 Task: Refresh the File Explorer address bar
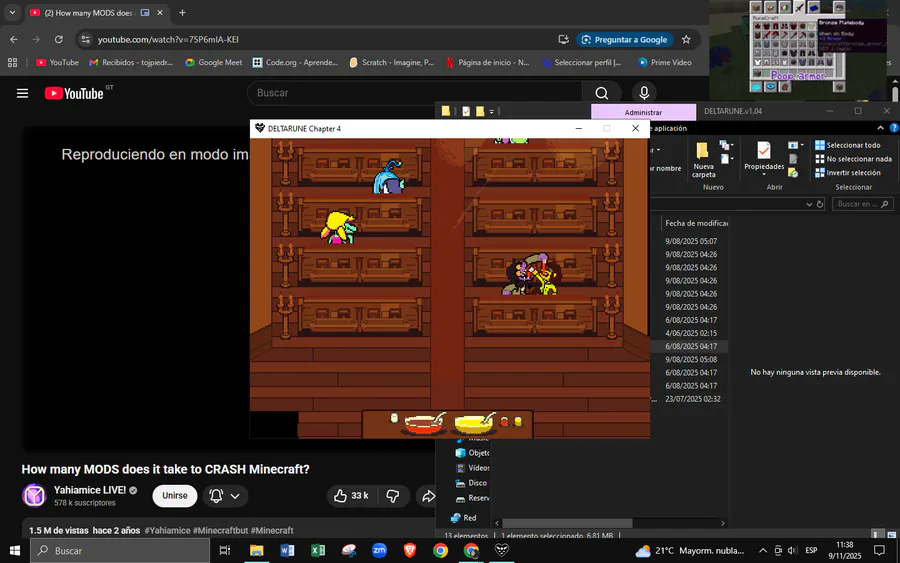coord(820,204)
